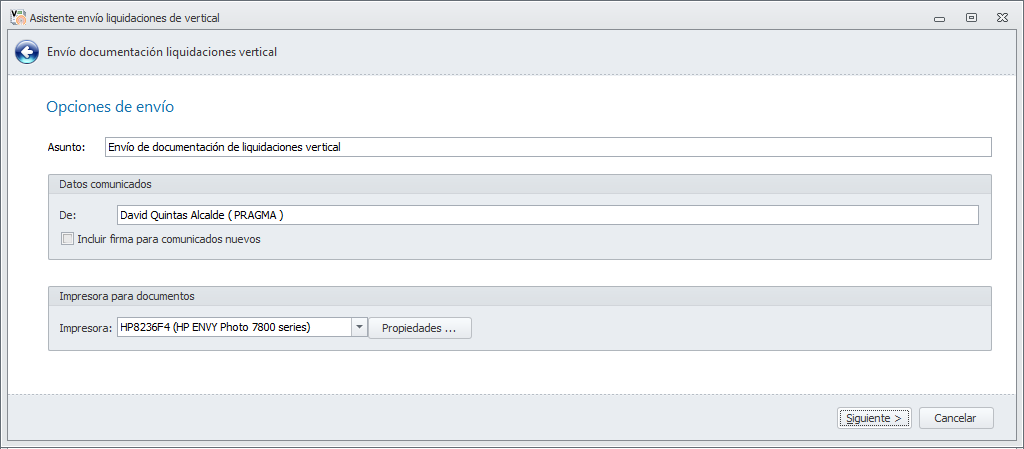Enable Incluir firma para comunicados nuevos checkbox
Screen dimensions: 1024x449
tap(68, 239)
